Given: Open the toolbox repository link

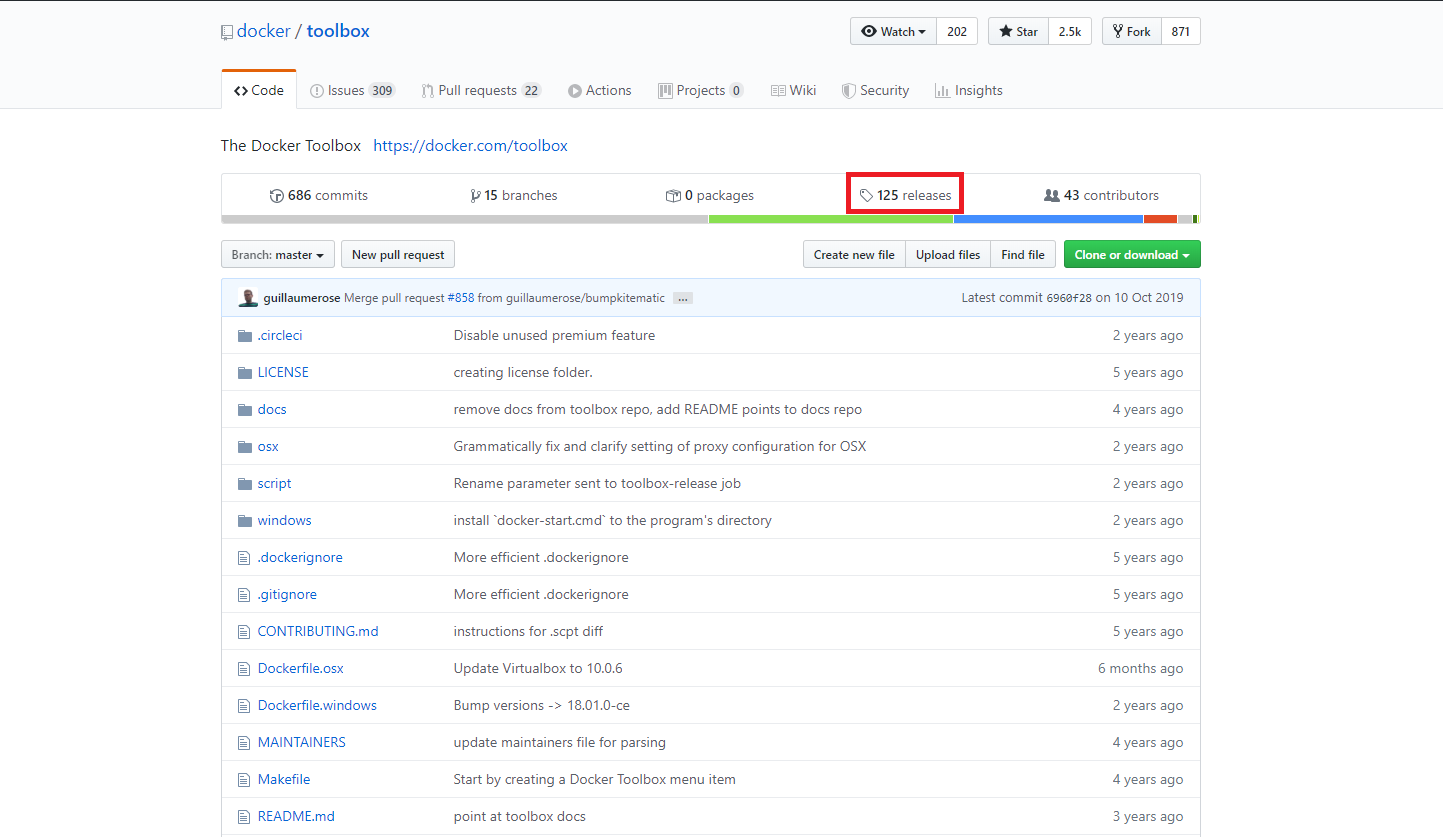Looking at the screenshot, I should coord(338,31).
